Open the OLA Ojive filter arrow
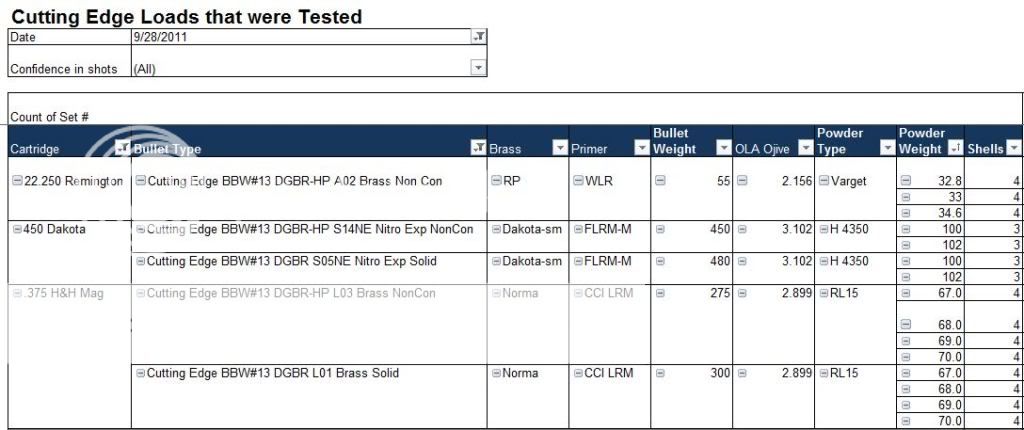Viewport: 1024px width, 430px height. [x=806, y=149]
